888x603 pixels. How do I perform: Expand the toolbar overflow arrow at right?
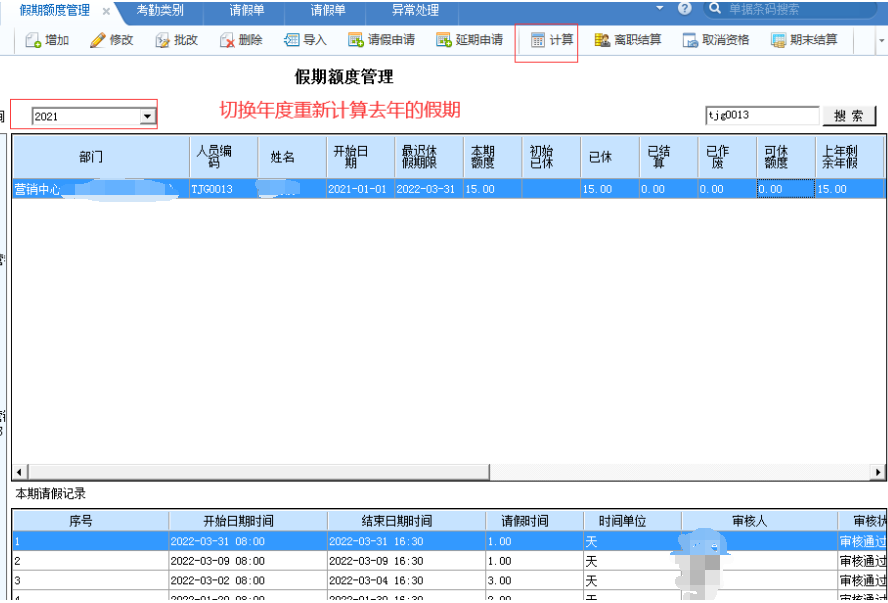(881, 42)
